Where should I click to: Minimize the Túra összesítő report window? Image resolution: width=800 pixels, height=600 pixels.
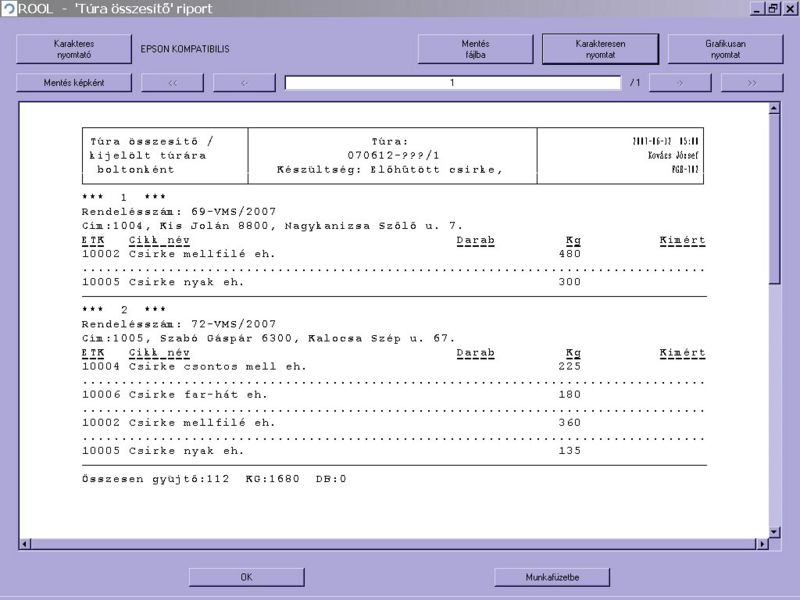[x=757, y=8]
